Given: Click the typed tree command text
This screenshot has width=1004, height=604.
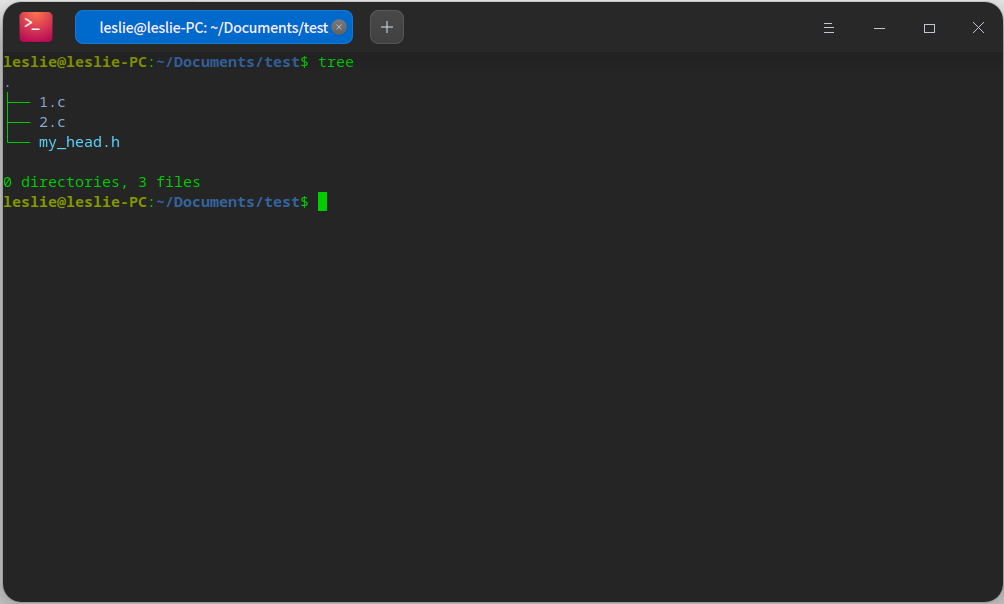Looking at the screenshot, I should click(335, 62).
